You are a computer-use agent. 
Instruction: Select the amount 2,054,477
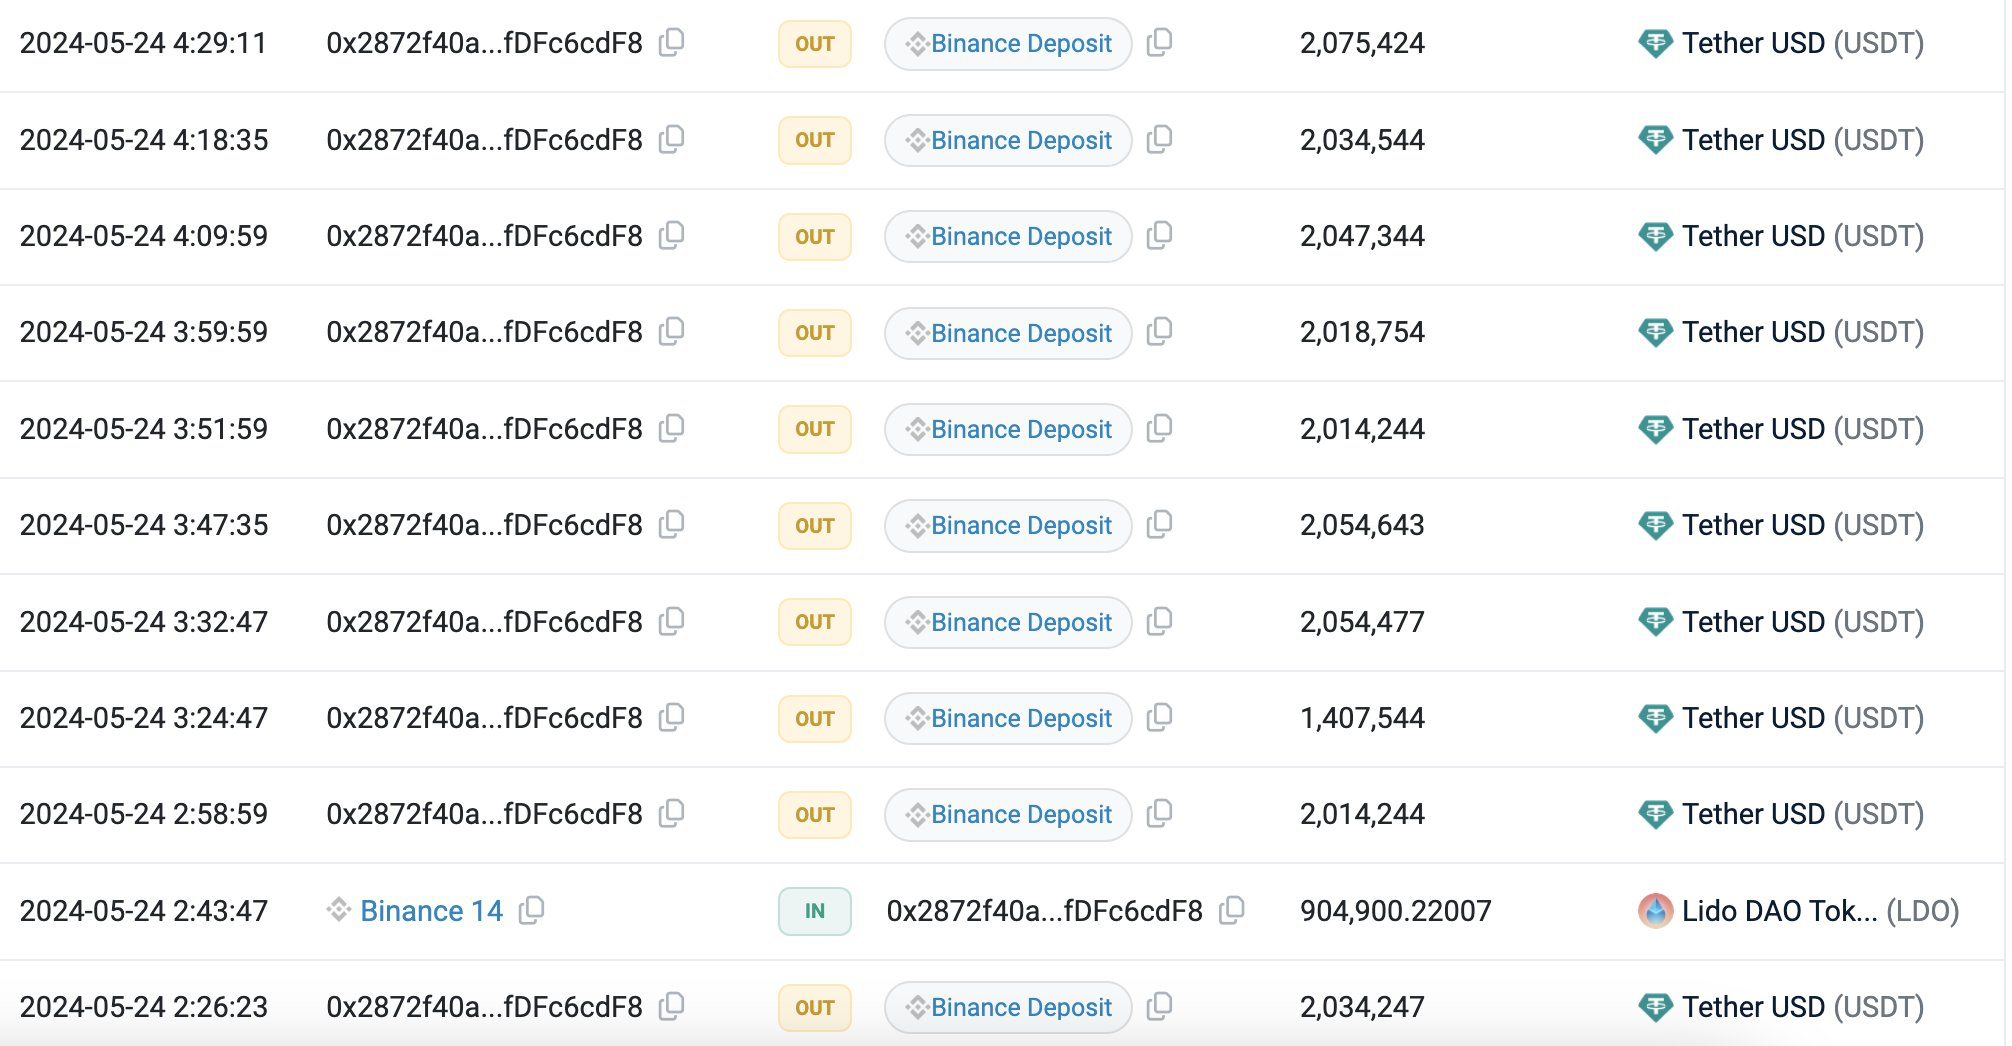coord(1362,622)
